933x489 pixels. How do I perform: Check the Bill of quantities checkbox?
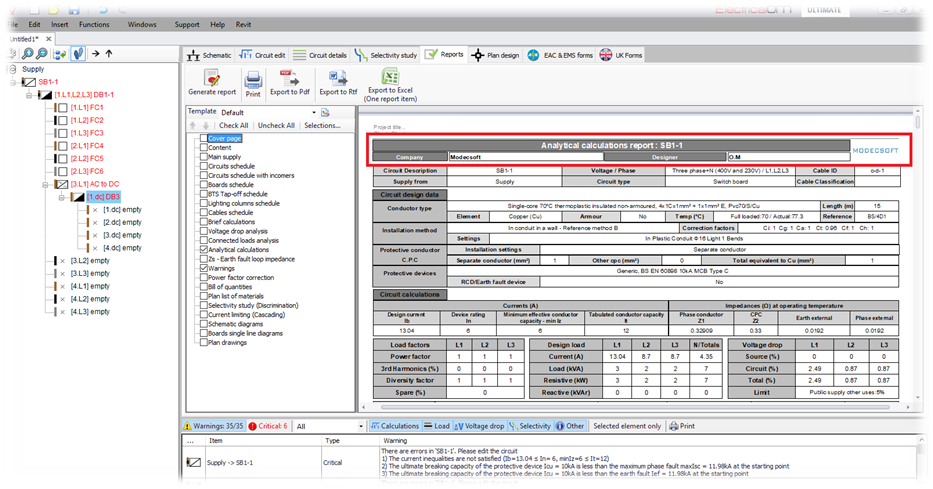pyautogui.click(x=203, y=287)
